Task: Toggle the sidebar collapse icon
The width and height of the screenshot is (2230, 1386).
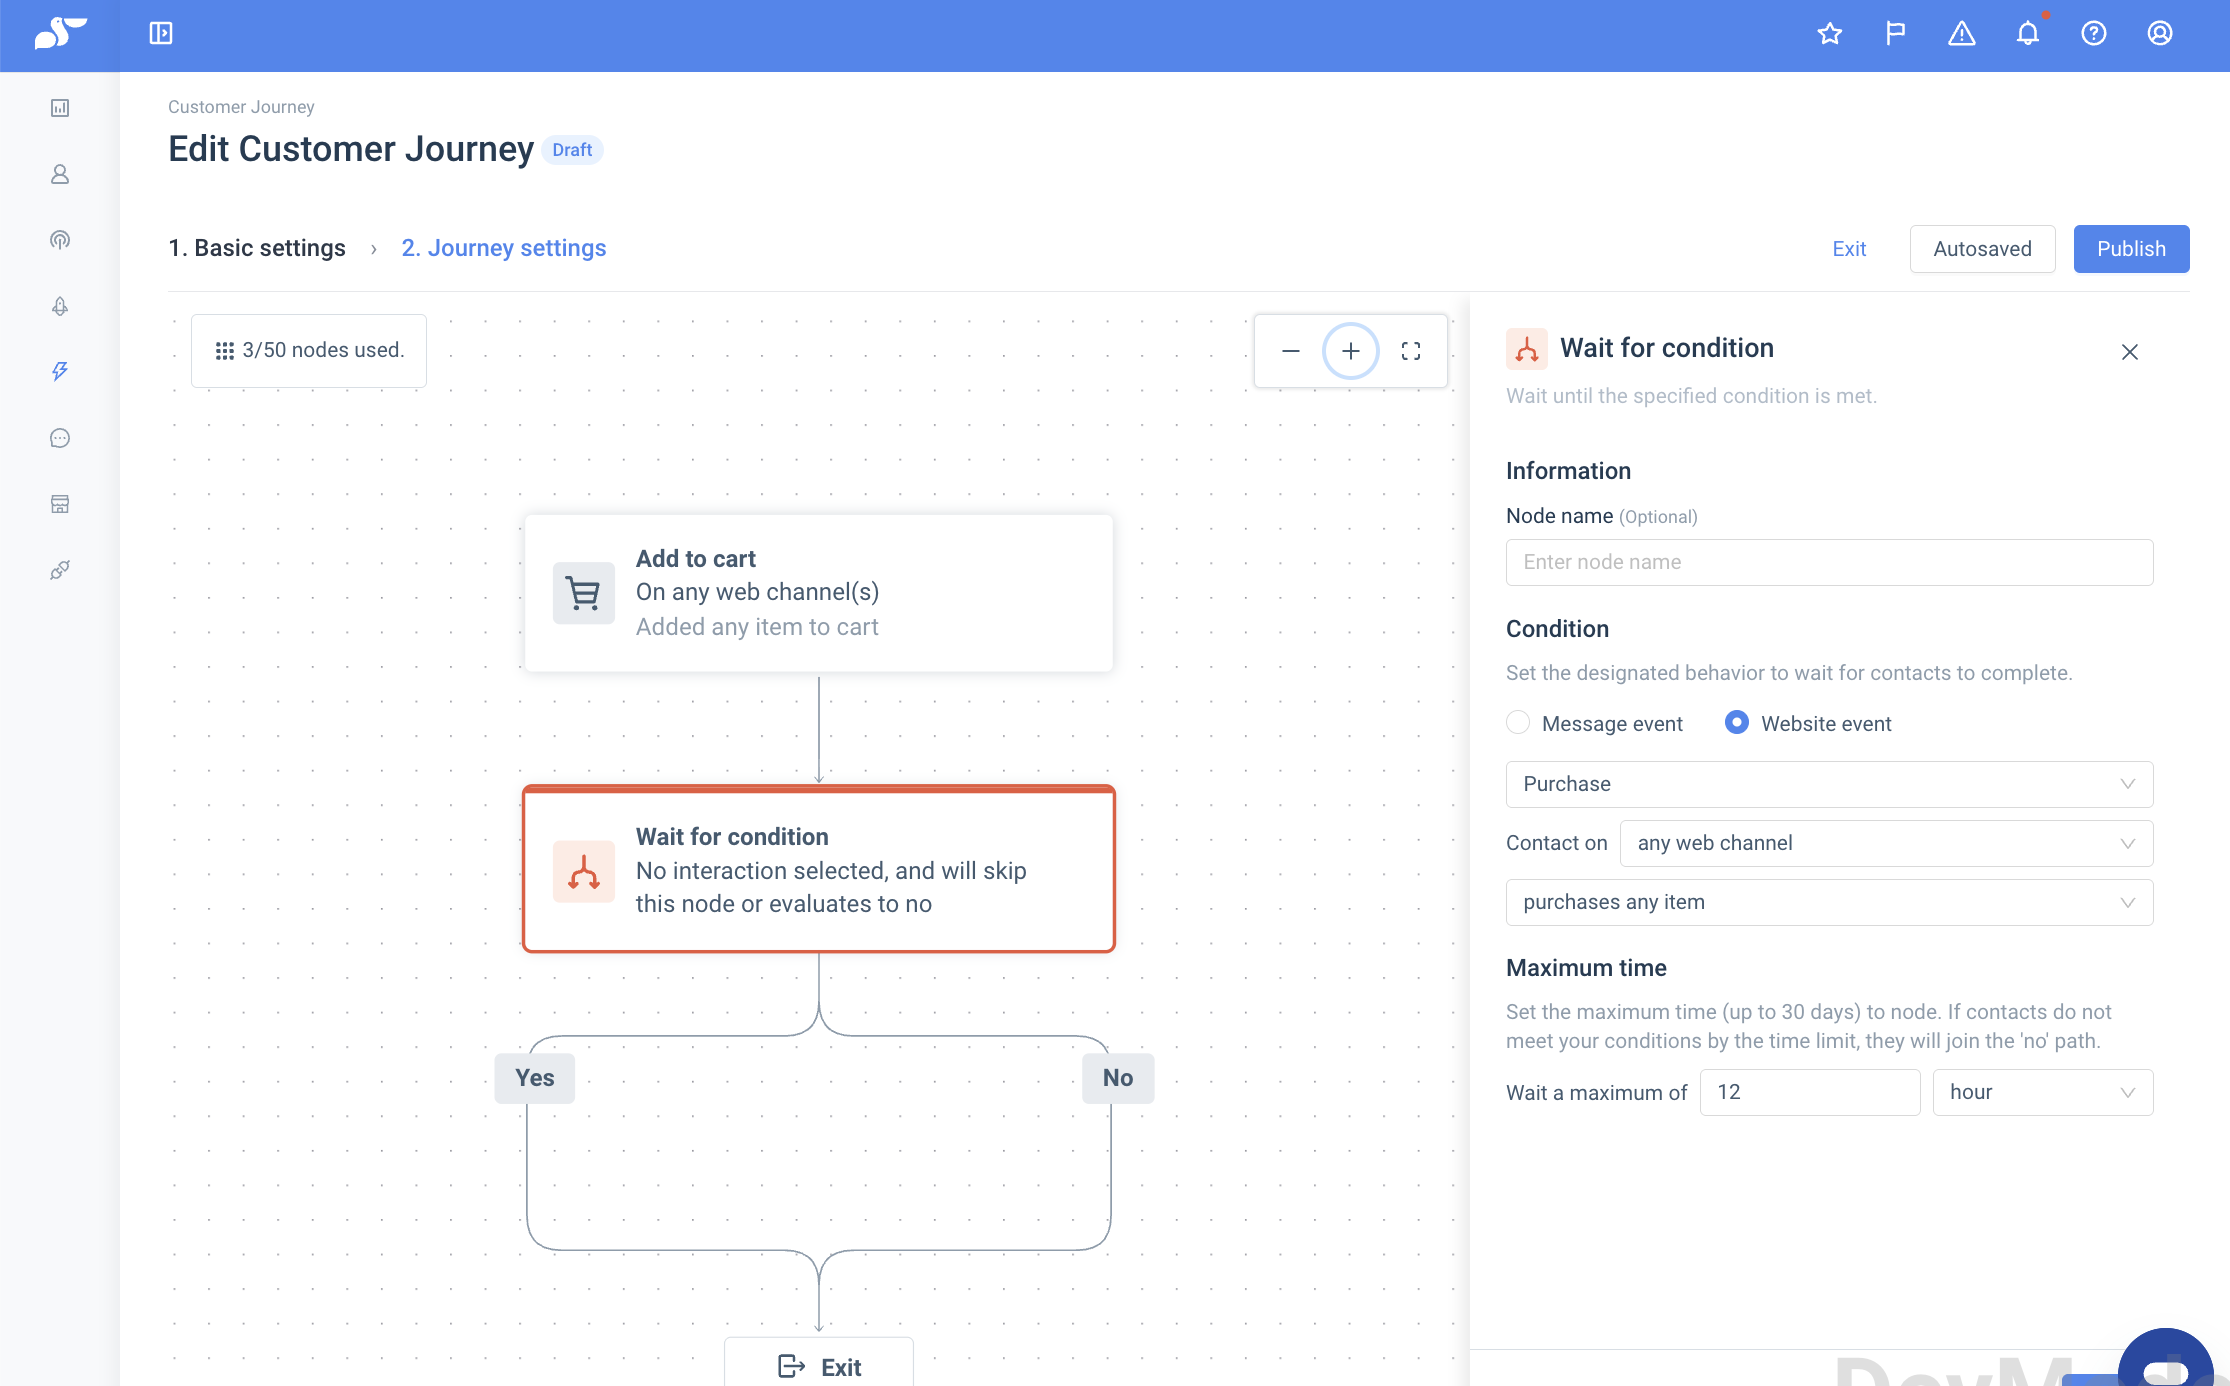Action: [x=161, y=33]
